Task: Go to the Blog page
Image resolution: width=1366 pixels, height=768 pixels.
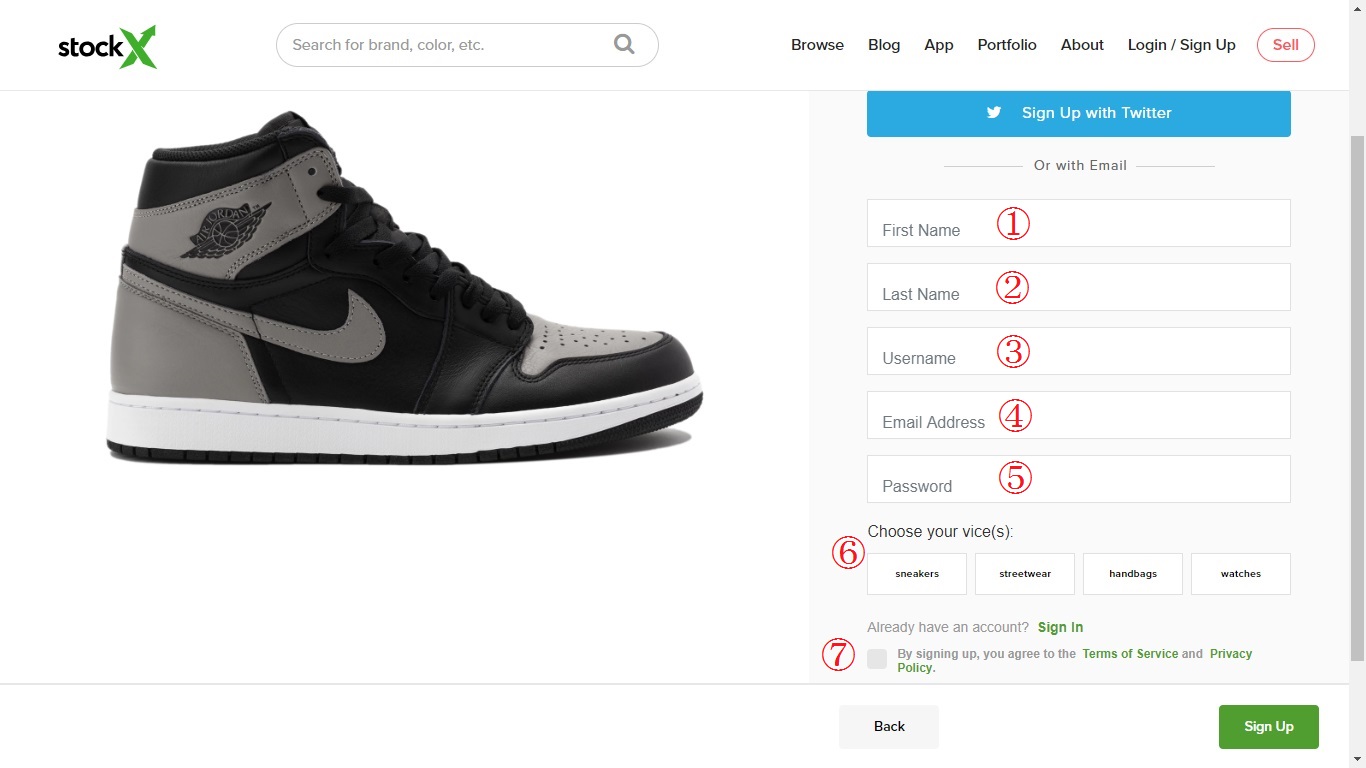Action: [884, 45]
